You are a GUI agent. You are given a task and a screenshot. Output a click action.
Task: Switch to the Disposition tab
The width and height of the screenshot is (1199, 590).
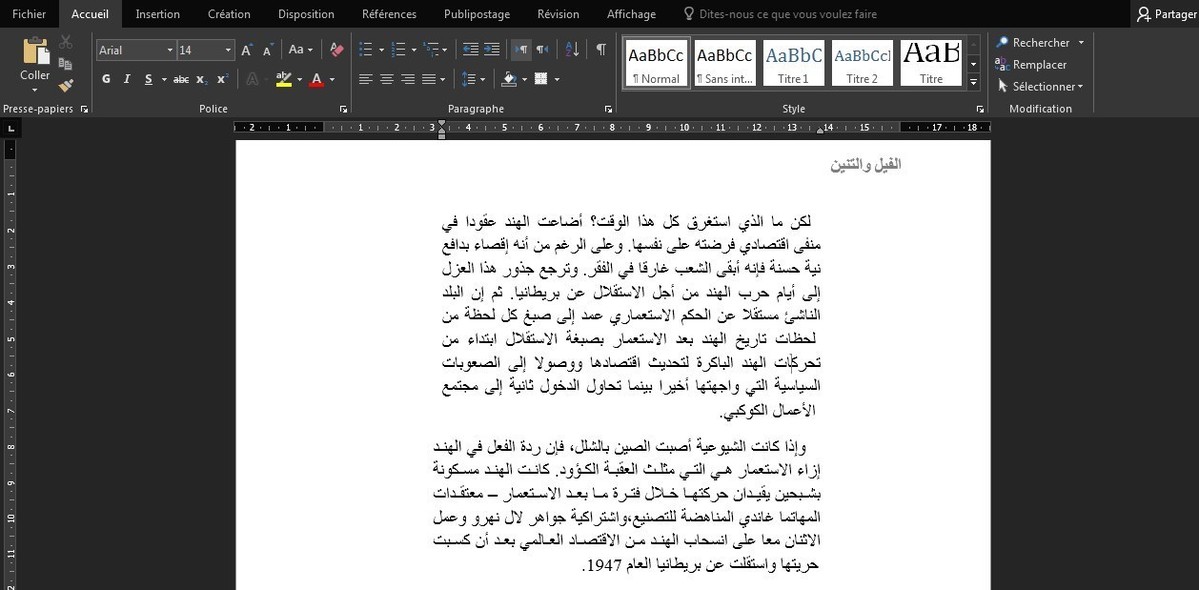306,14
